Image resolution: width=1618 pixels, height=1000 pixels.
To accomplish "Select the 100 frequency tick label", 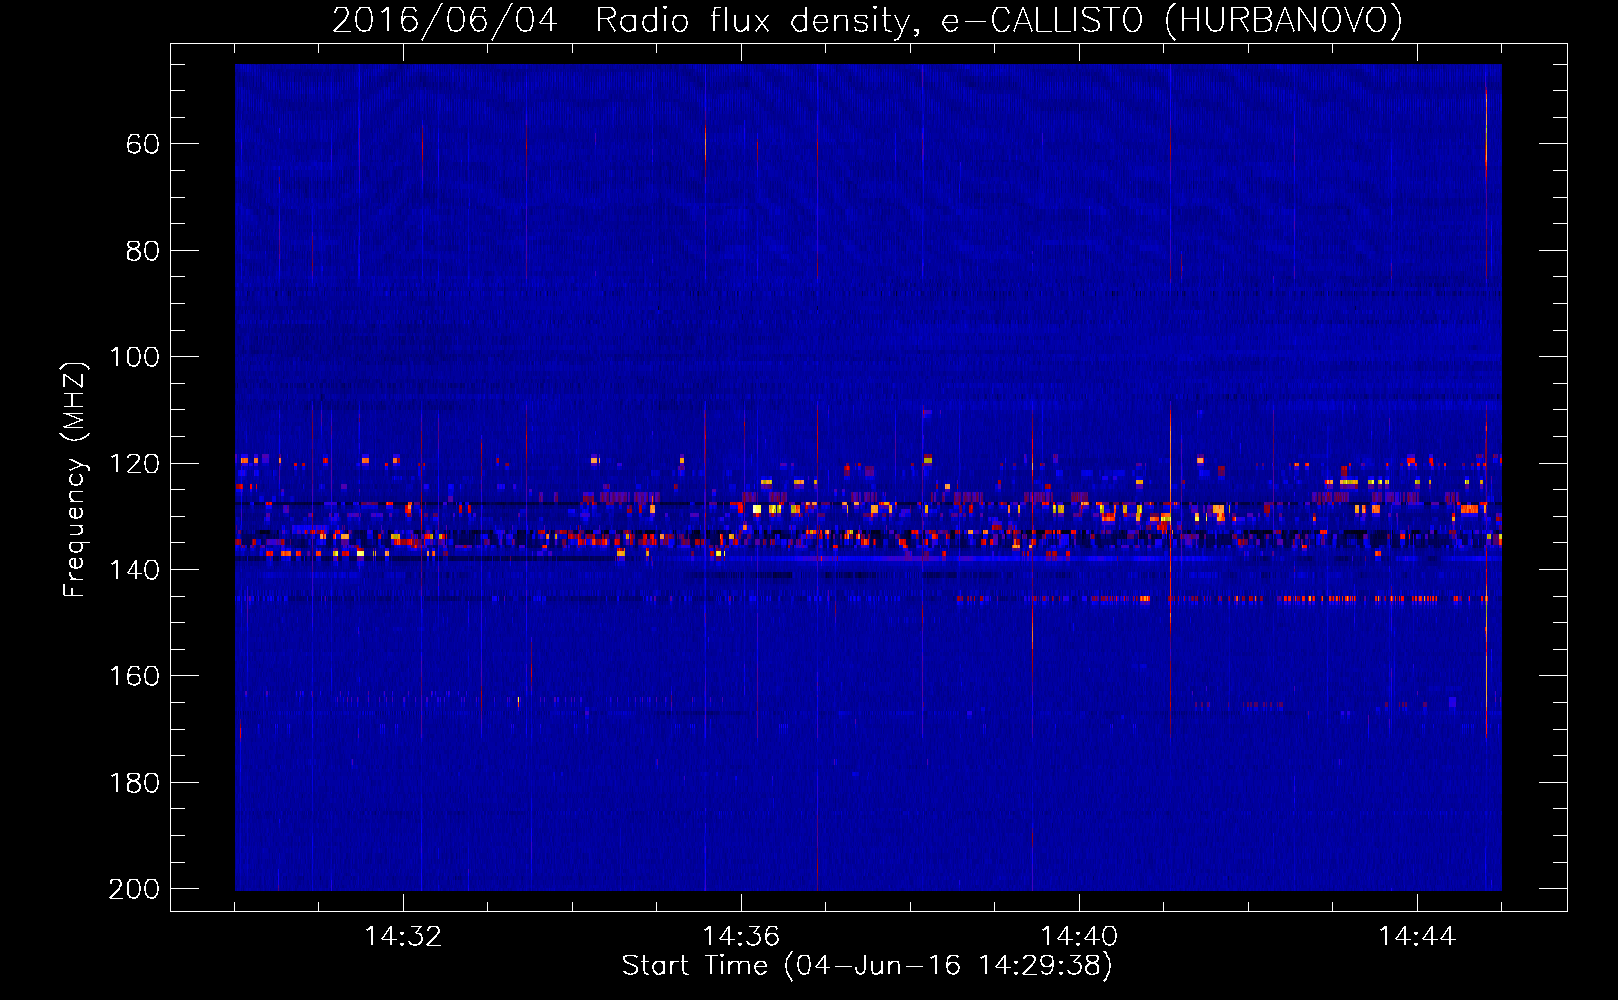I will [134, 357].
